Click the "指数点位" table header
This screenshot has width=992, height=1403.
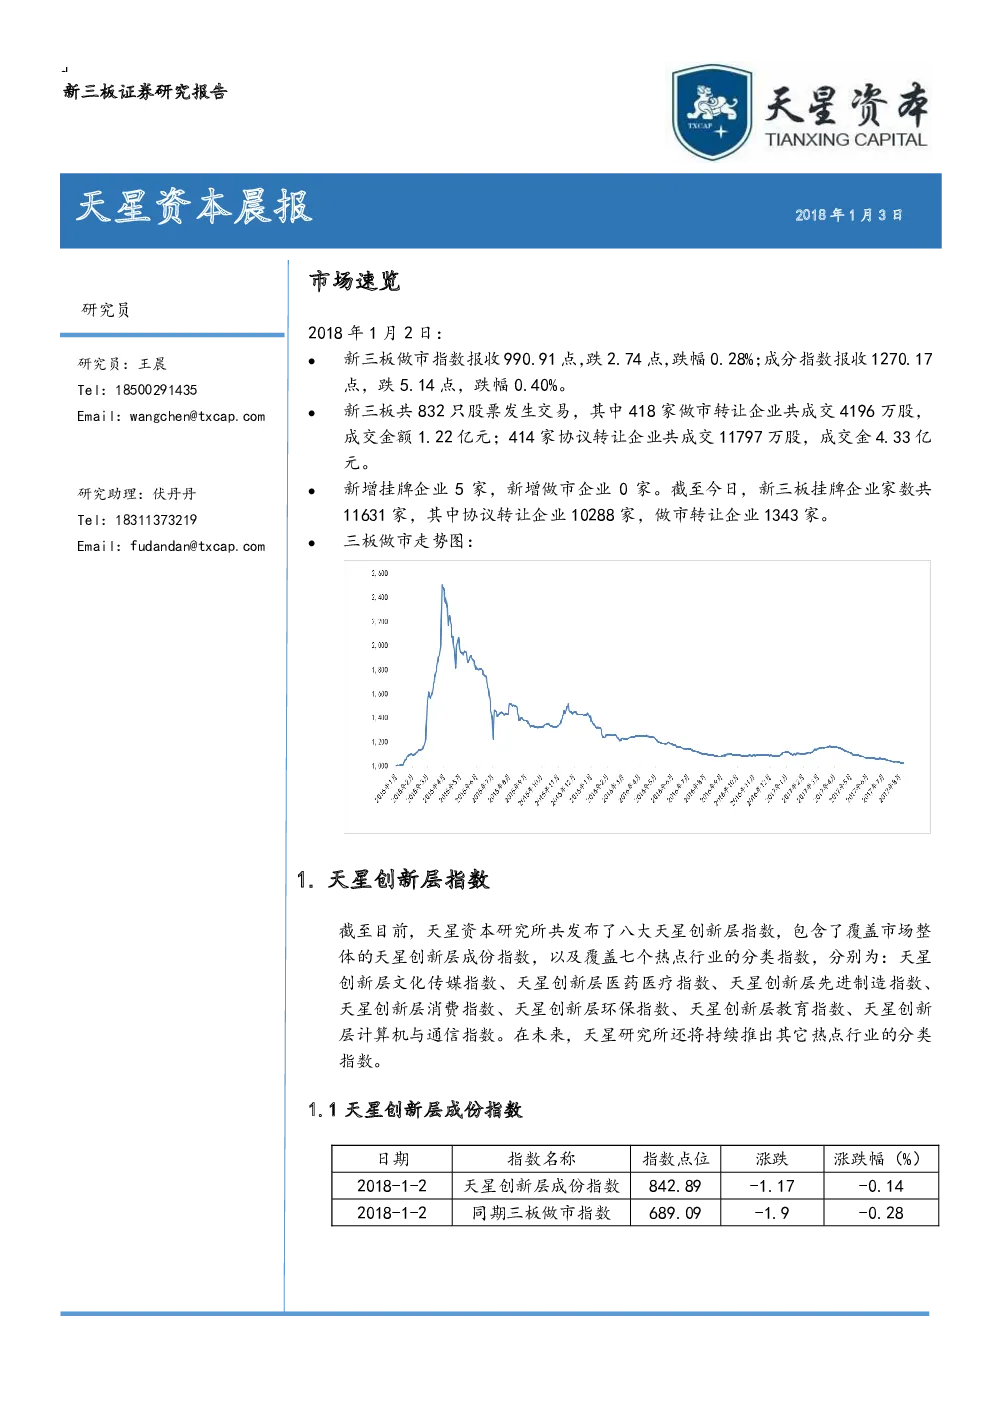pos(675,1159)
